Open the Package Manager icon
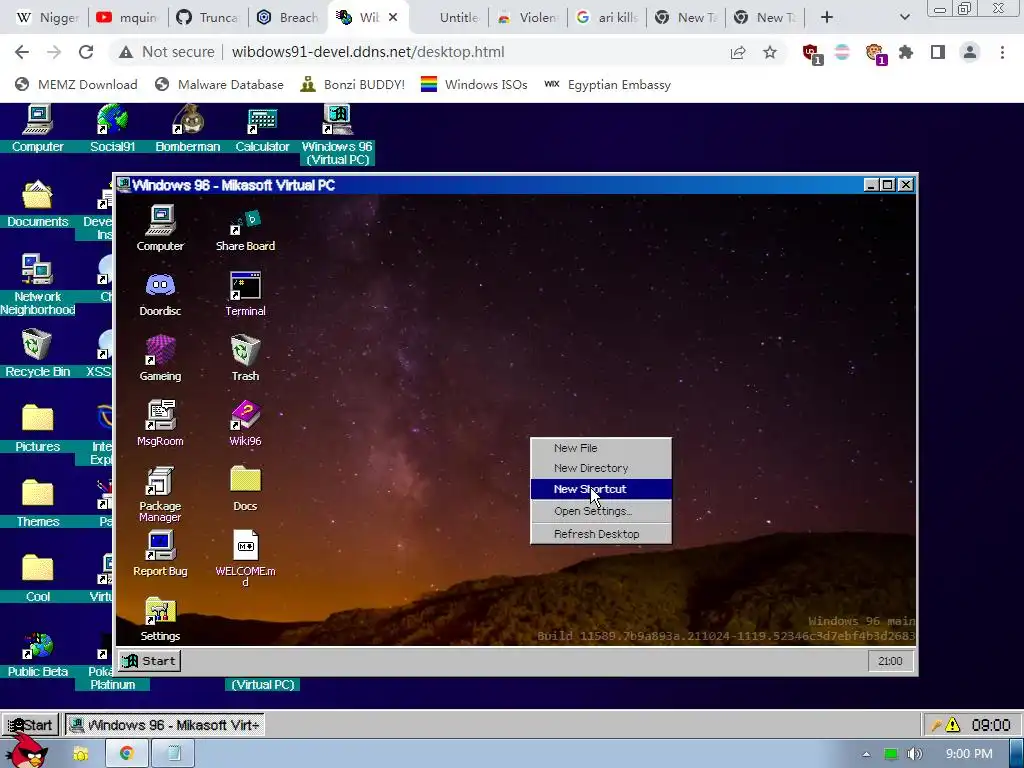1024x768 pixels. 160,494
